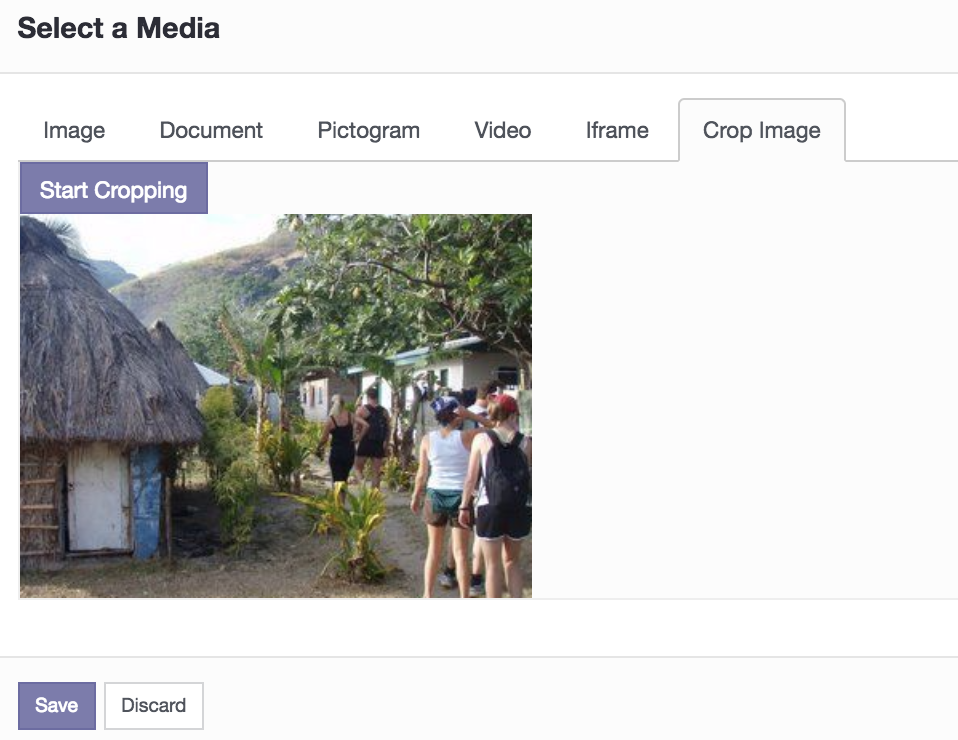Select the Crop Image tab
Viewport: 958px width, 740px height.
[762, 130]
